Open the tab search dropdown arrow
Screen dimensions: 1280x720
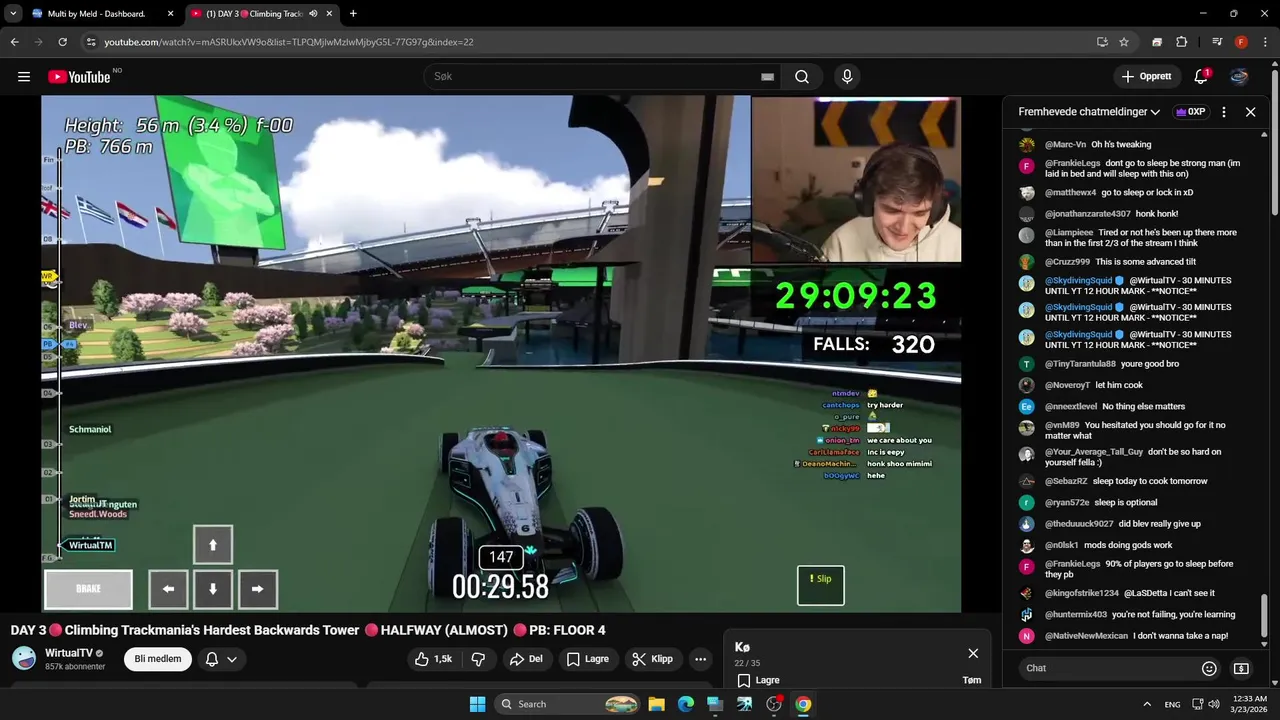point(13,14)
